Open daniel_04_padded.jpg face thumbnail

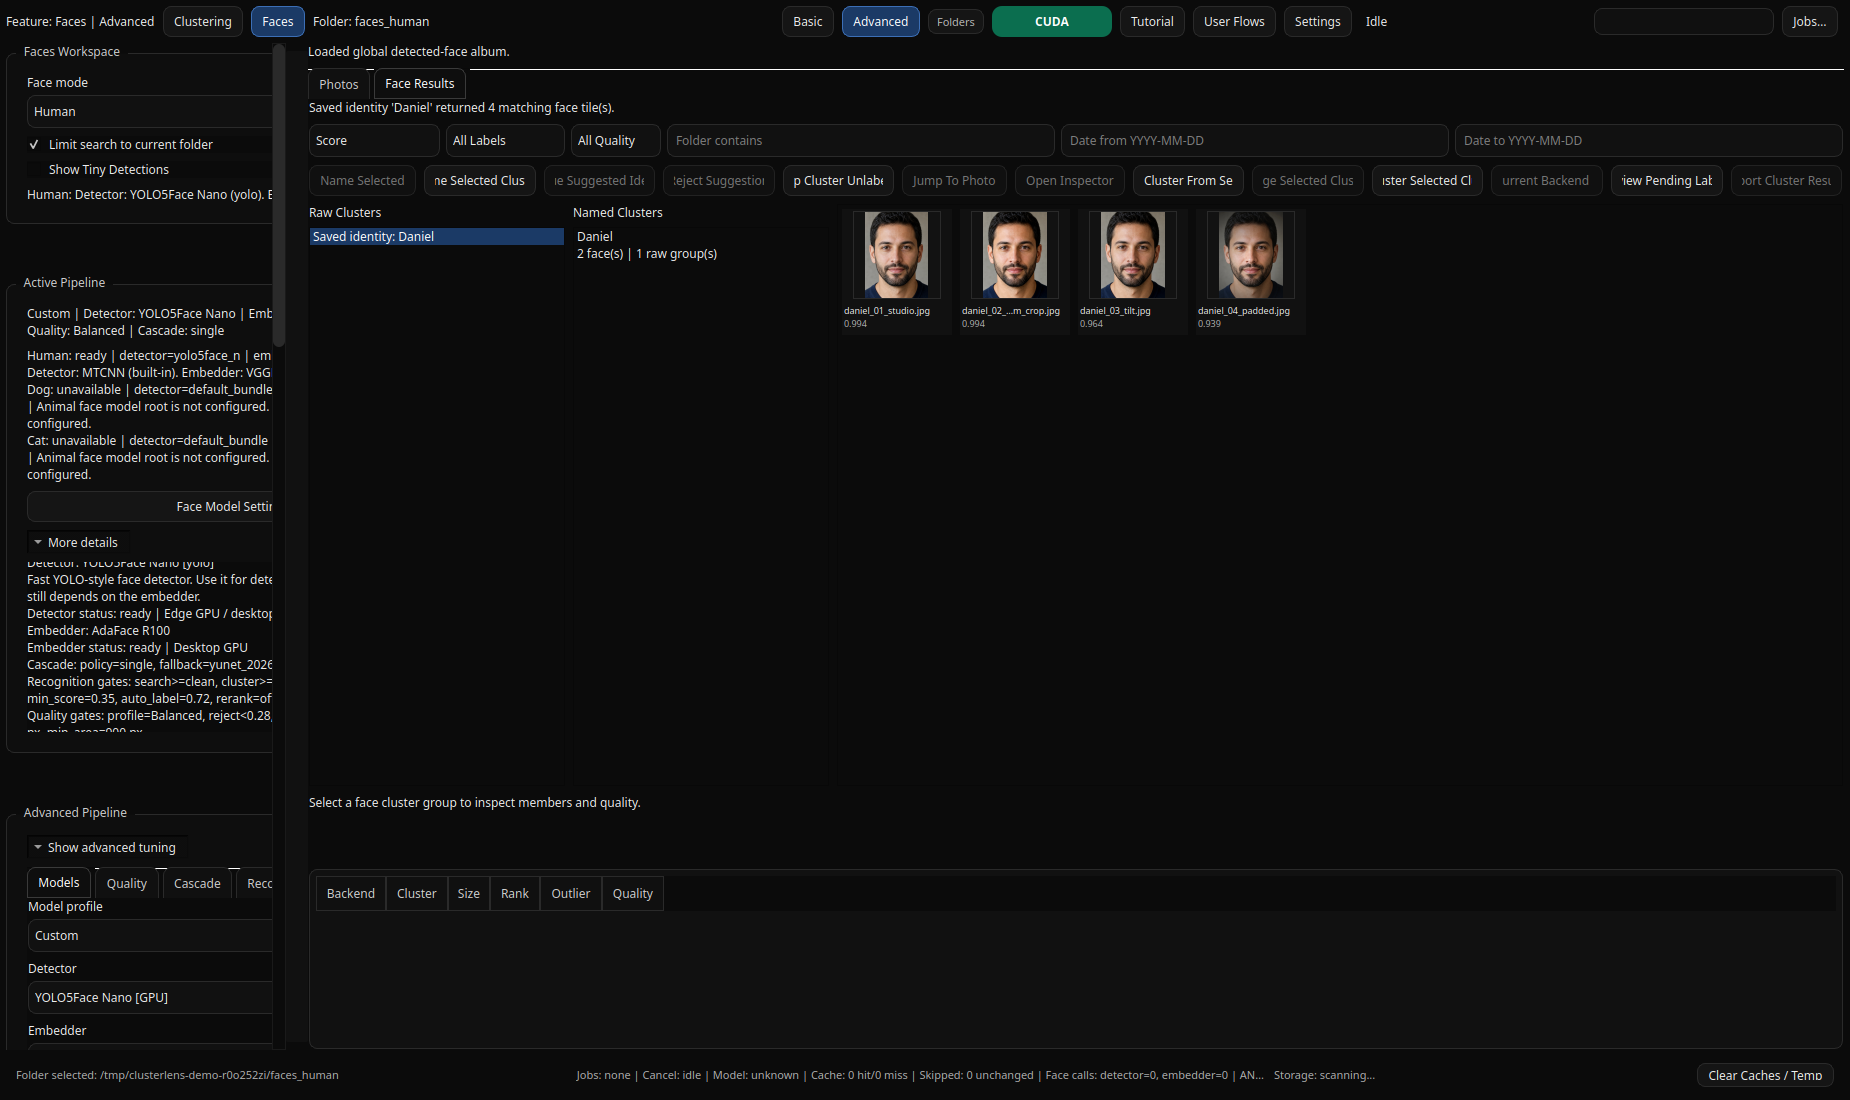[x=1250, y=270]
